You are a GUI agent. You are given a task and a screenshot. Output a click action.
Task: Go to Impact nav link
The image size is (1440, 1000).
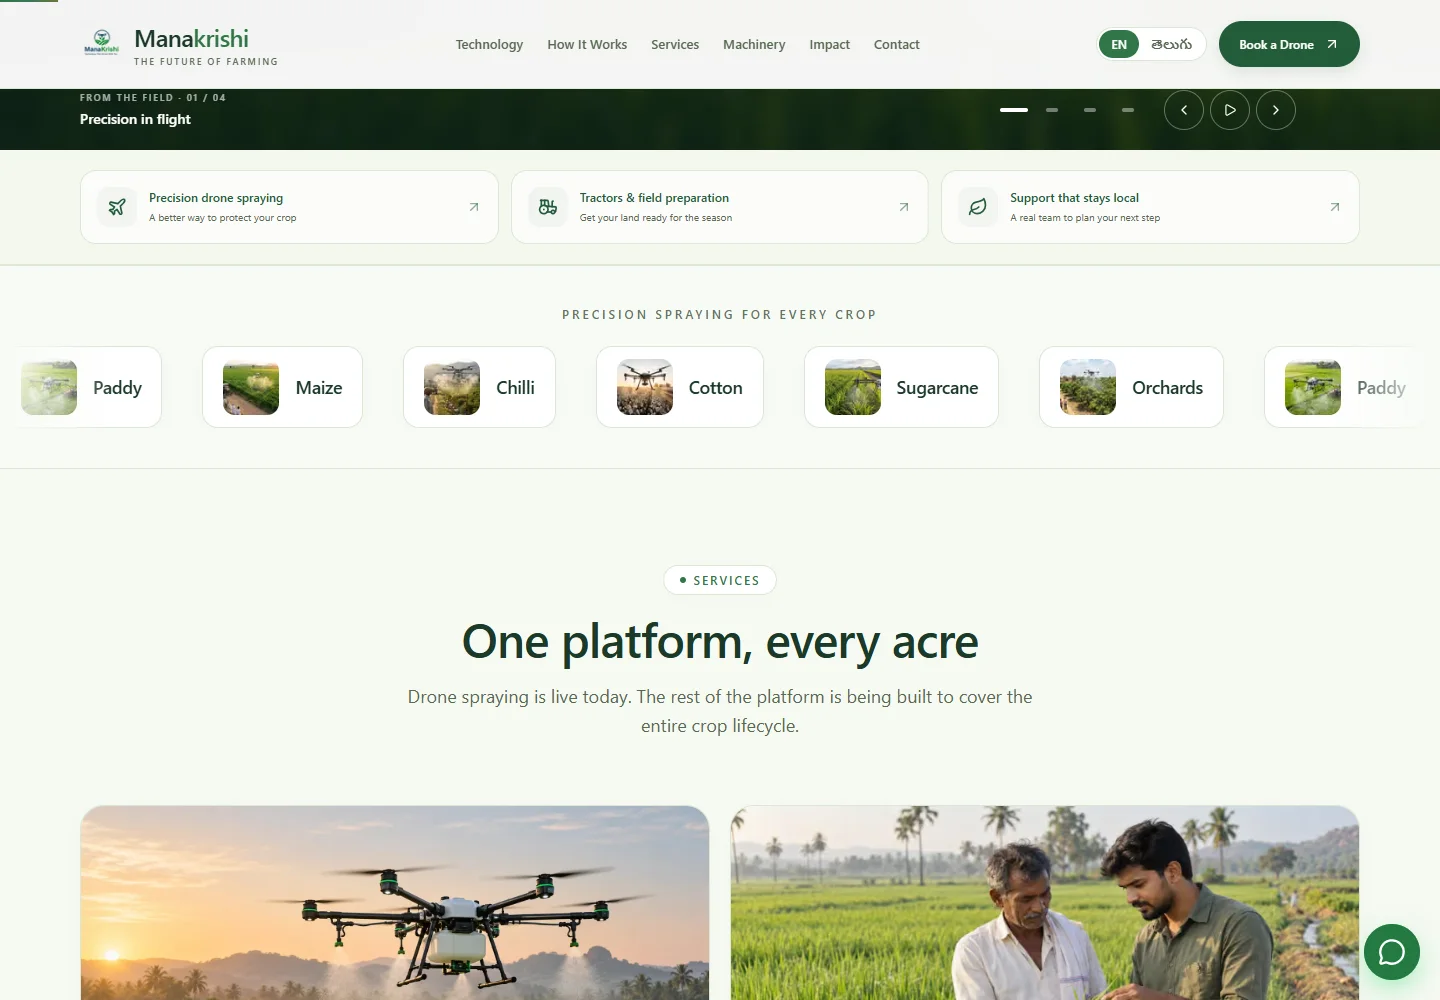pos(829,44)
